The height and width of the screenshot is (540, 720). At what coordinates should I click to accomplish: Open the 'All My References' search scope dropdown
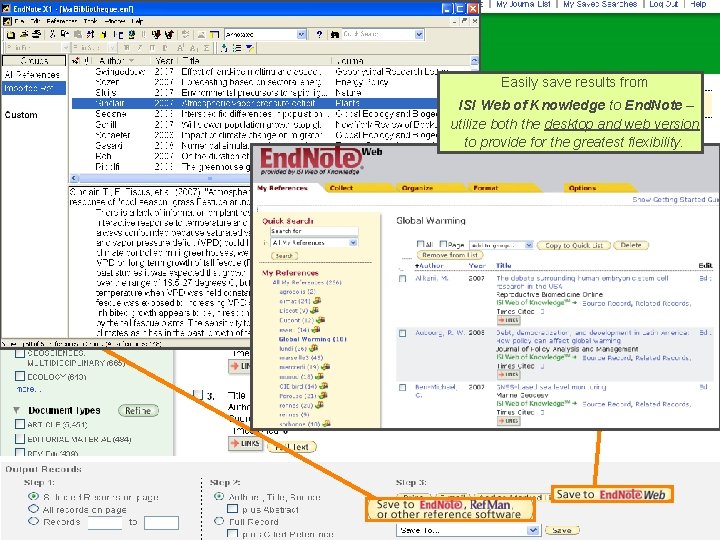pyautogui.click(x=353, y=242)
